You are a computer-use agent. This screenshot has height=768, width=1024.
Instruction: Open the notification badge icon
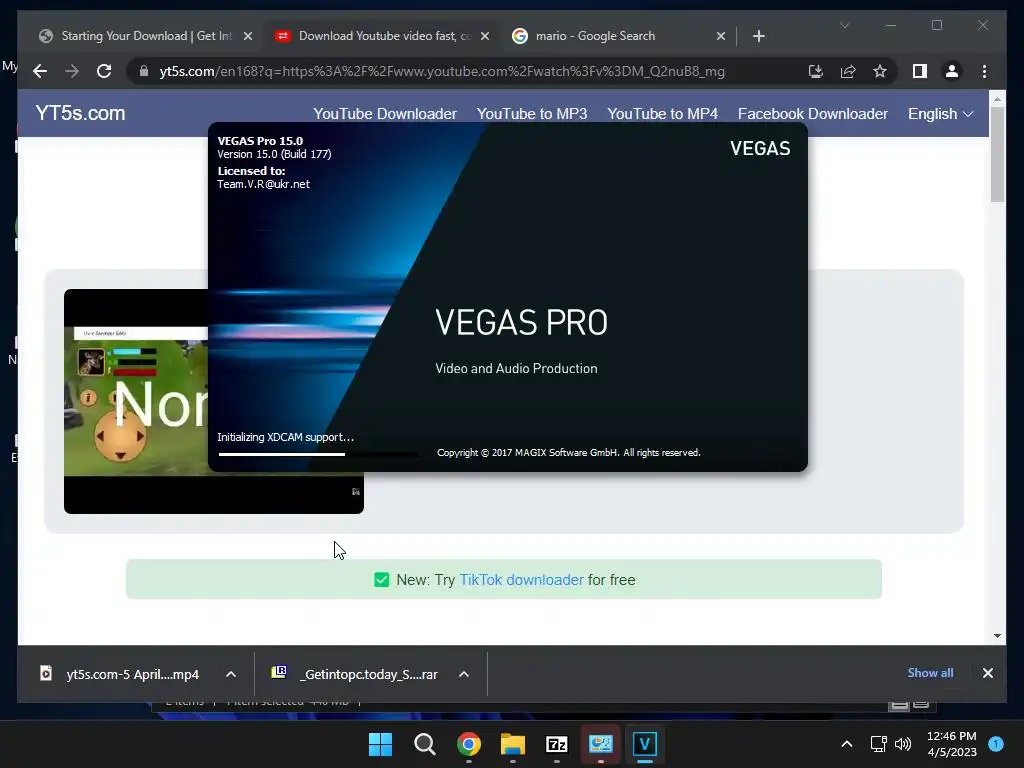(x=995, y=743)
